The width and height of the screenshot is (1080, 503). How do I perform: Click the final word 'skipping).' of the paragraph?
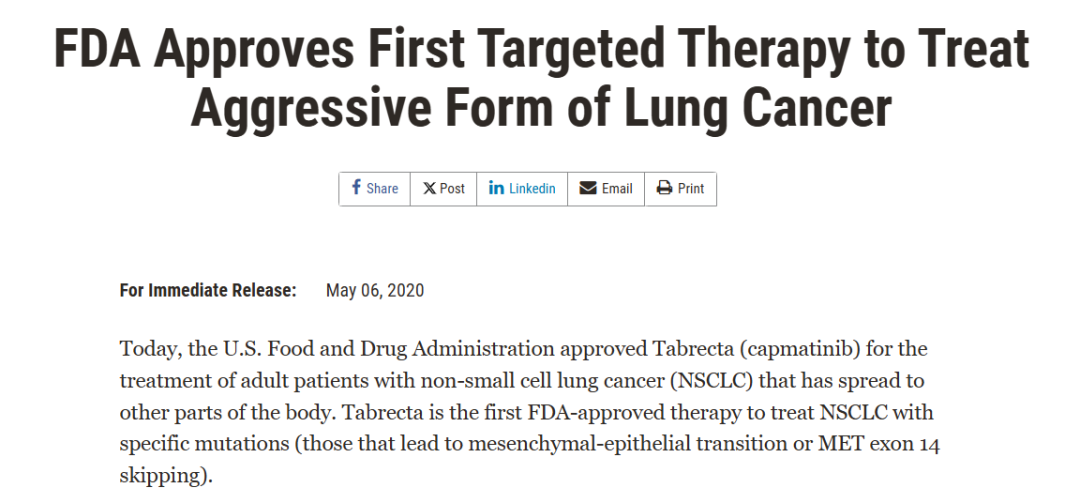pos(166,476)
